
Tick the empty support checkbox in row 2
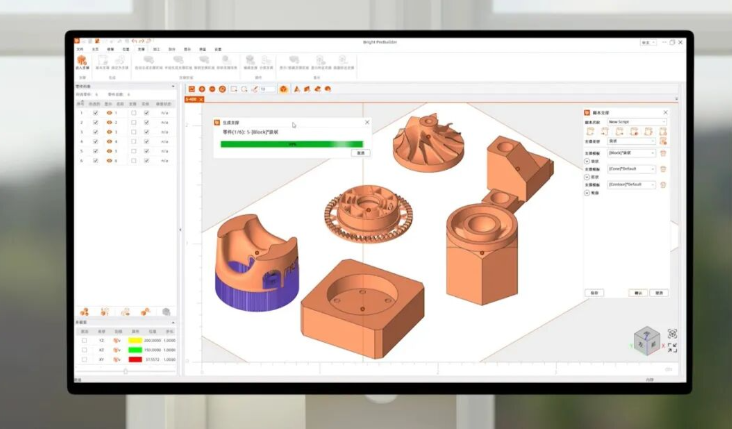(134, 122)
